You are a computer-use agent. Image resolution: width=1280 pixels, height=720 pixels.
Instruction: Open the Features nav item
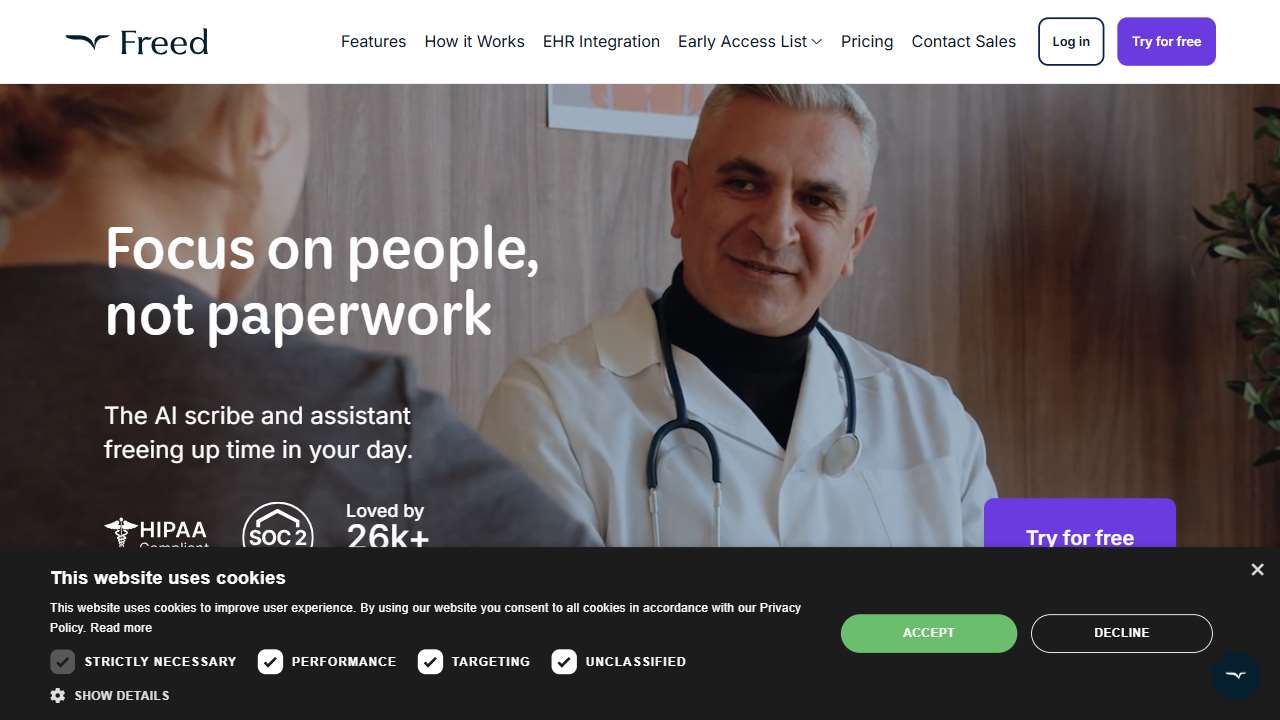(373, 42)
